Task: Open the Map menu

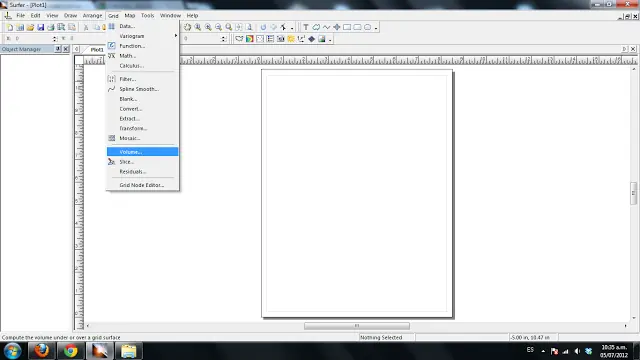Action: click(130, 16)
